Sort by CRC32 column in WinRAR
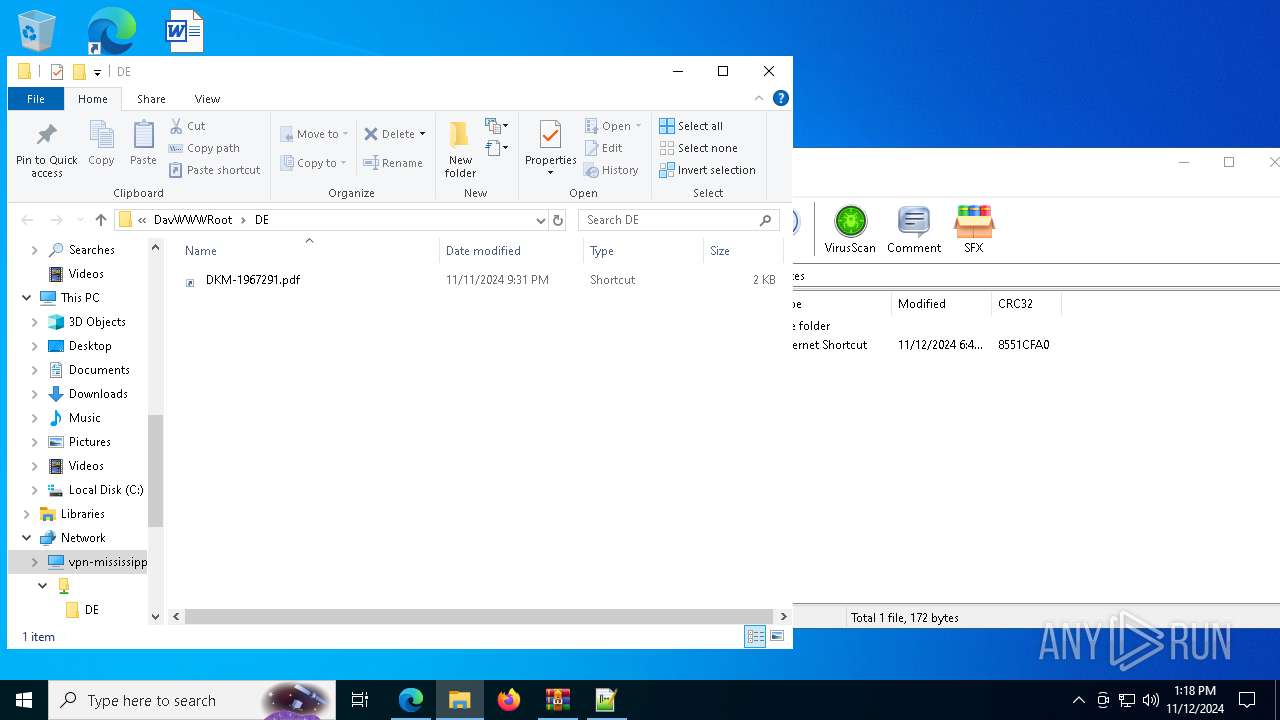This screenshot has height=720, width=1280. pyautogui.click(x=1026, y=304)
